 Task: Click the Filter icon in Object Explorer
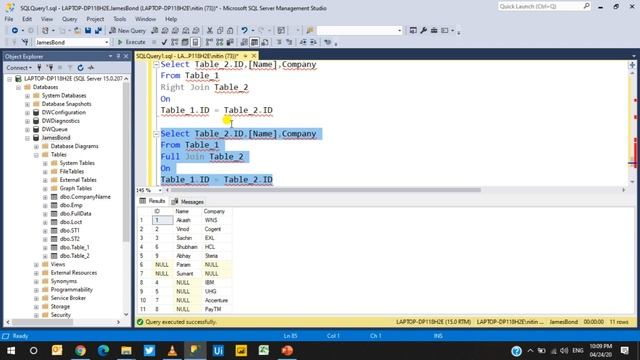pos(70,68)
